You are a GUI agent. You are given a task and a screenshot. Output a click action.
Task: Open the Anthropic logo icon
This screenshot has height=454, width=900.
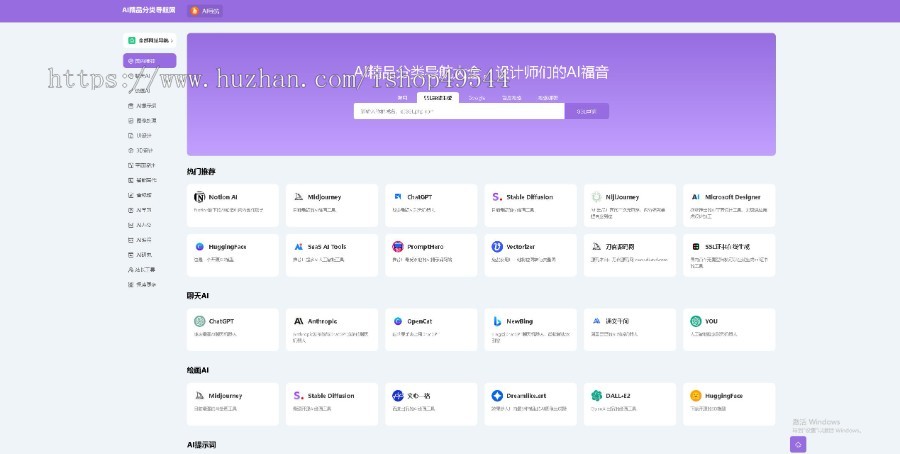(298, 321)
